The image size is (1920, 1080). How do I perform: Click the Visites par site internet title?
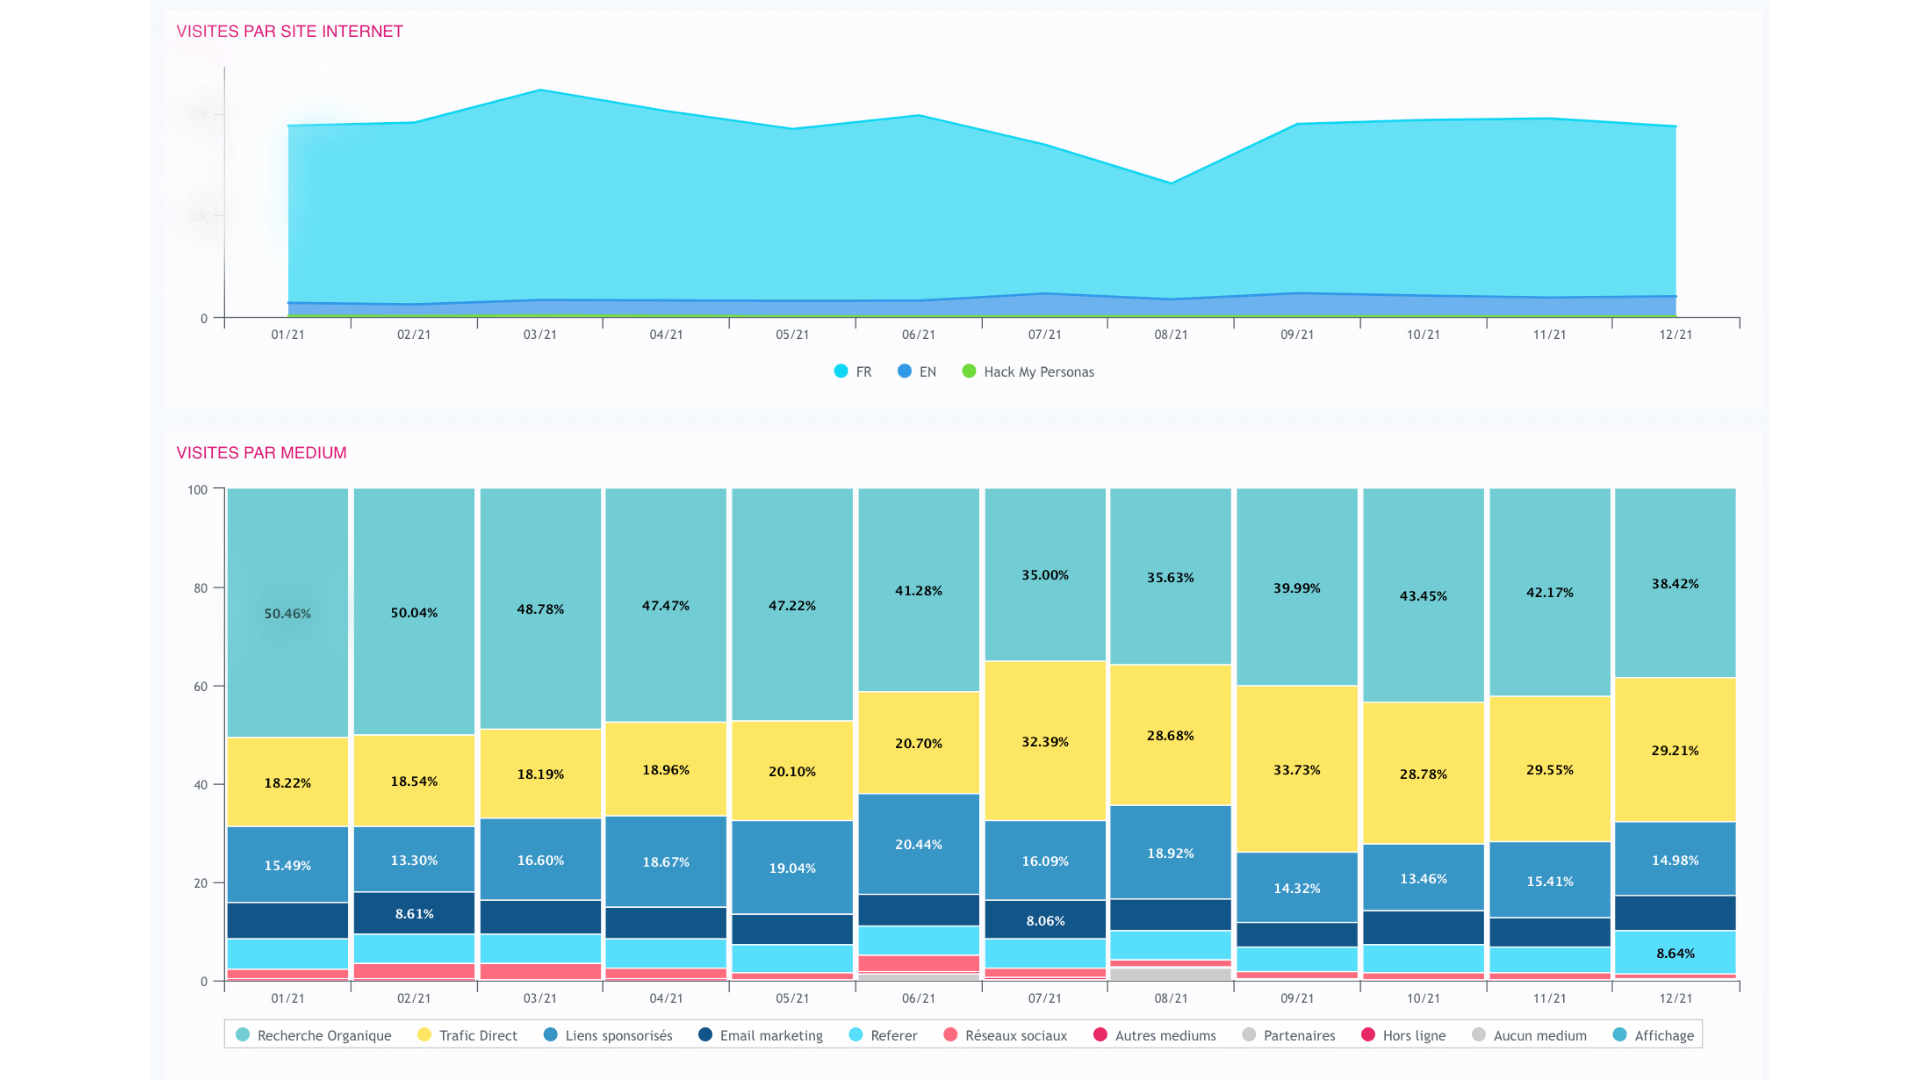[x=290, y=31]
